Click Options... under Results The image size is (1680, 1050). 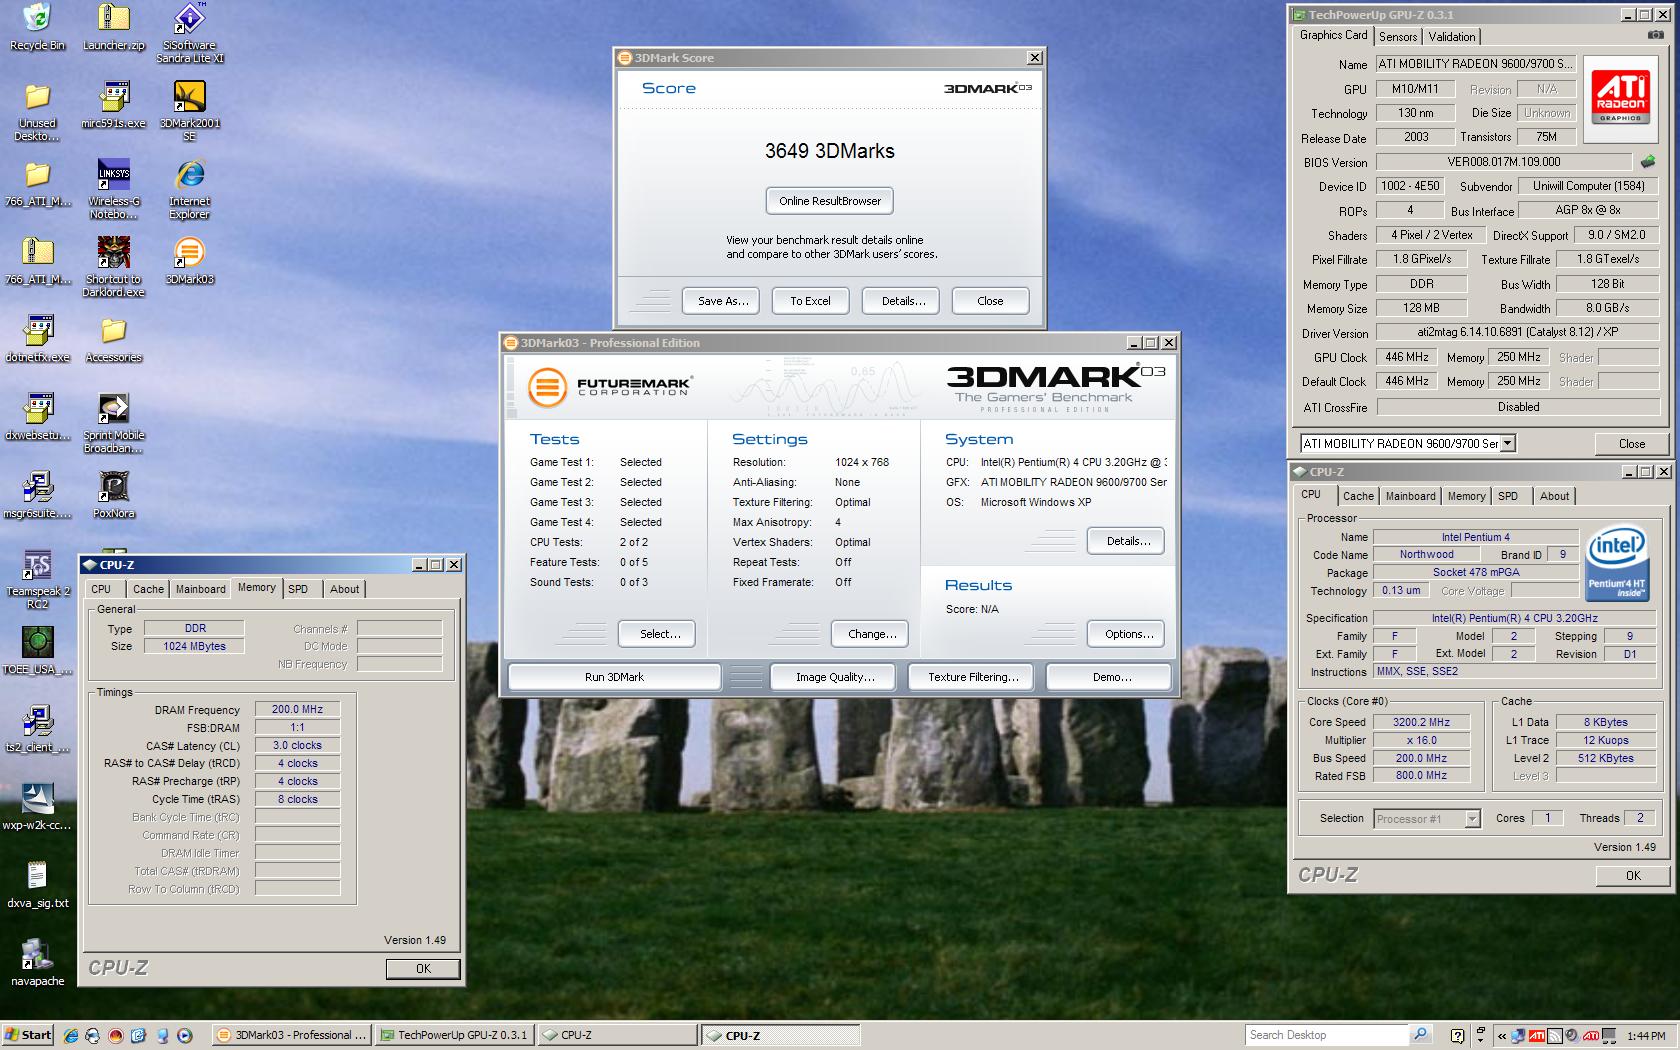tap(1128, 634)
